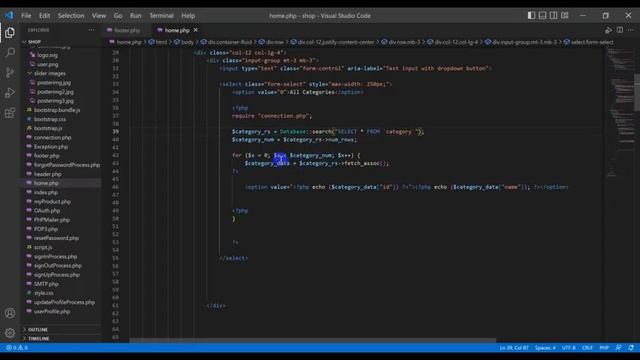The width and height of the screenshot is (640, 360).
Task: Open script.js in the explorer
Action: [x=43, y=247]
